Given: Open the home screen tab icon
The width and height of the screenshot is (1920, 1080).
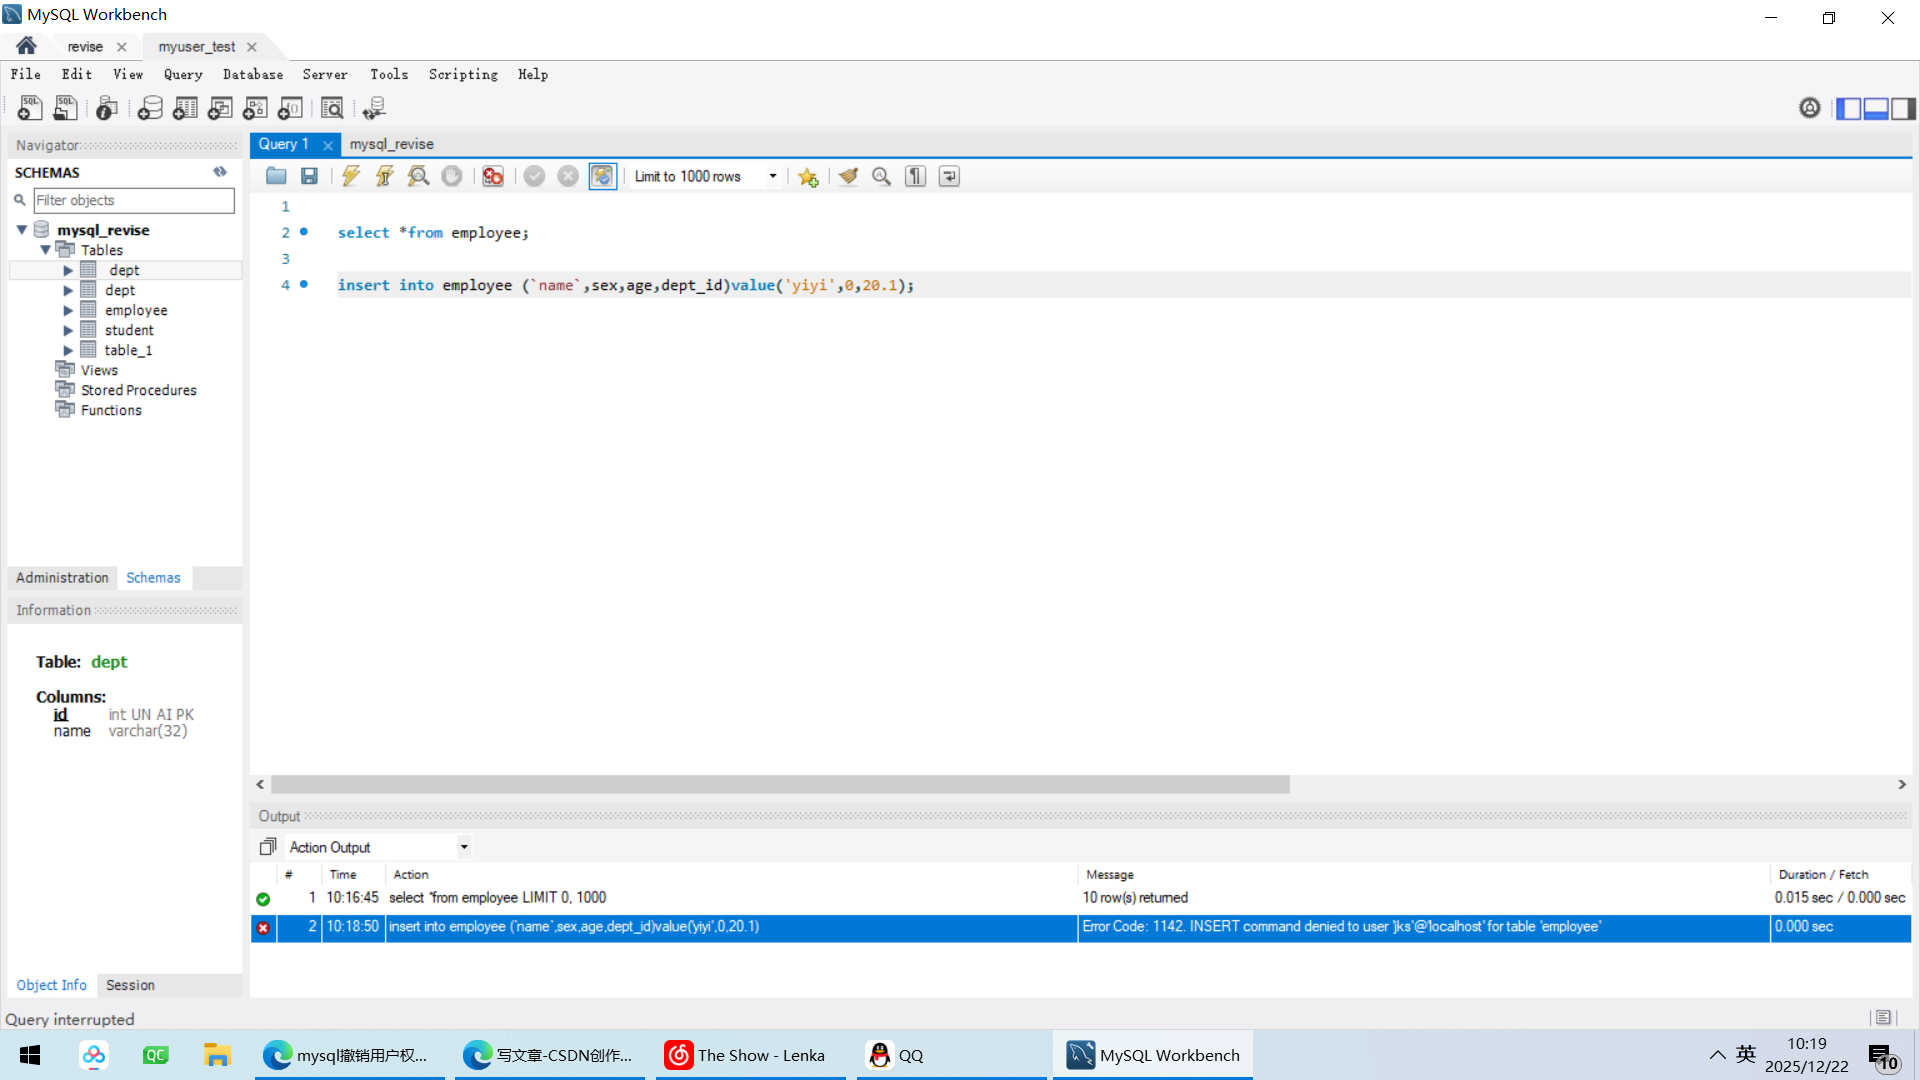Looking at the screenshot, I should point(26,46).
